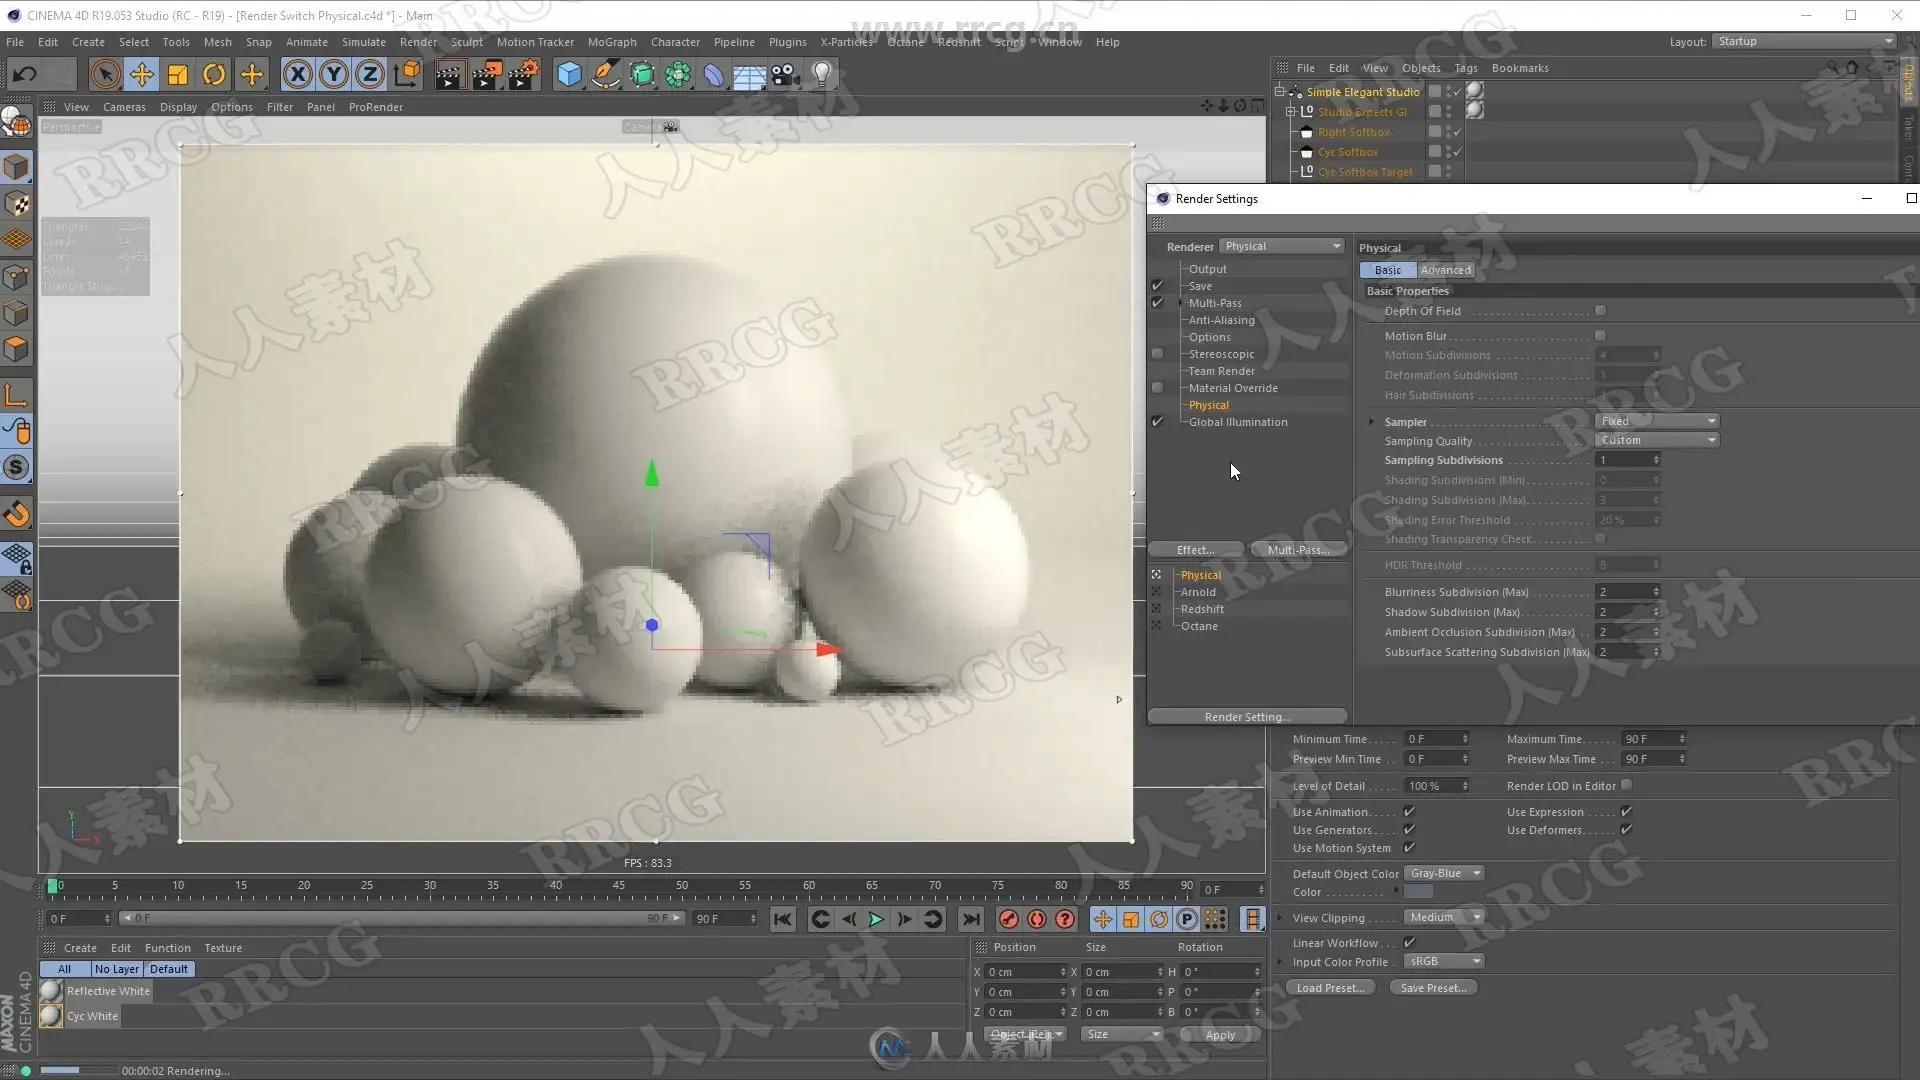The image size is (1920, 1080).
Task: Add a Cube primitive object
Action: 569,74
